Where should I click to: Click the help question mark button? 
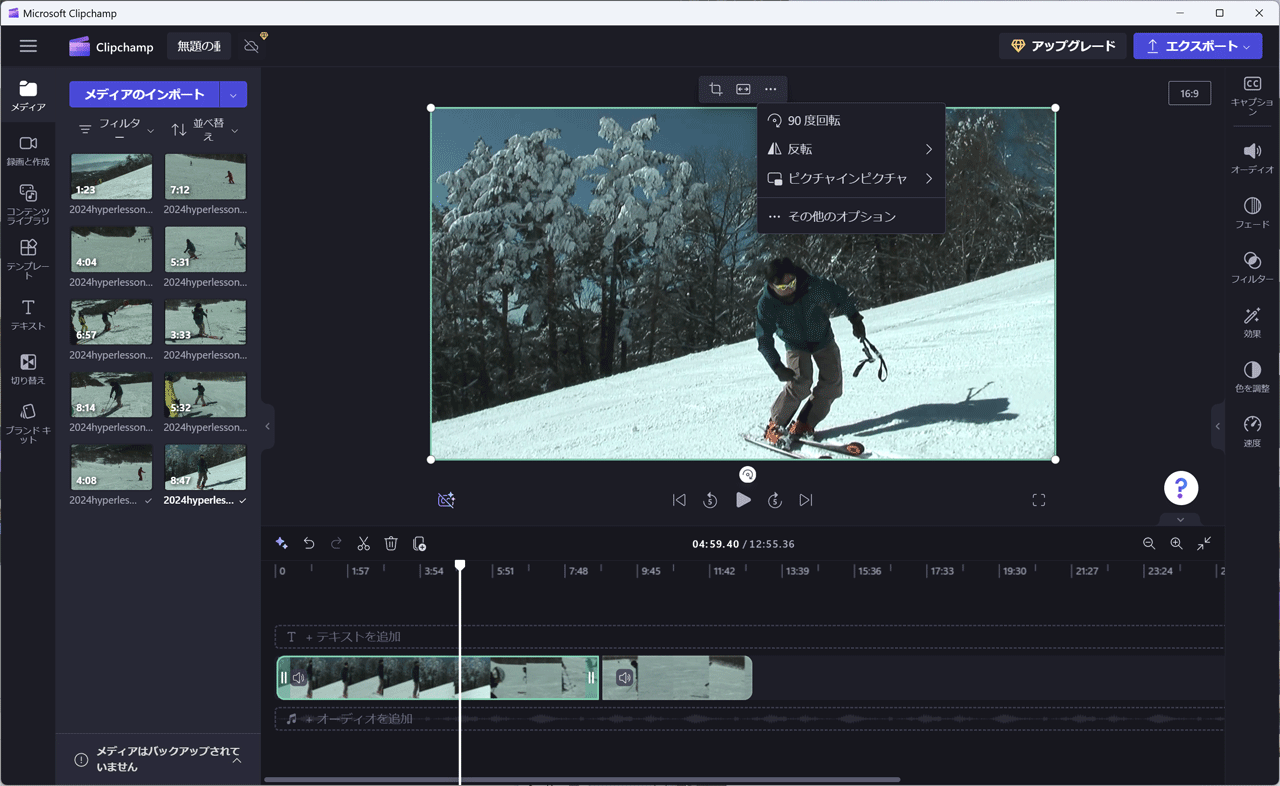pos(1181,488)
